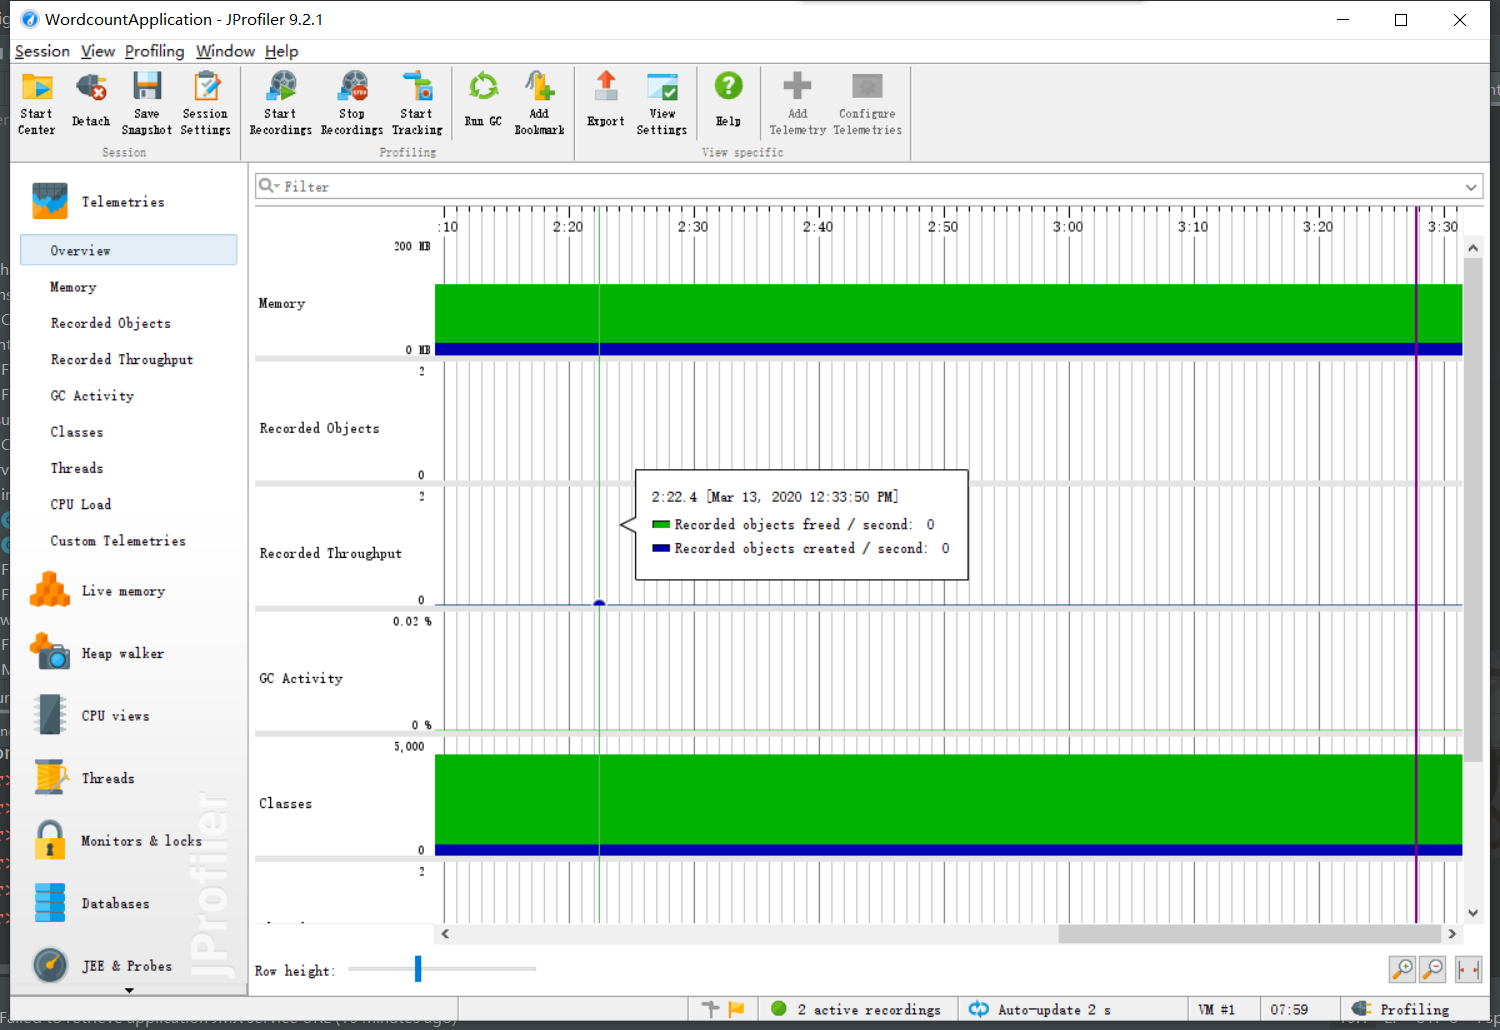Open the Window menu
The height and width of the screenshot is (1030, 1500).
click(x=225, y=51)
